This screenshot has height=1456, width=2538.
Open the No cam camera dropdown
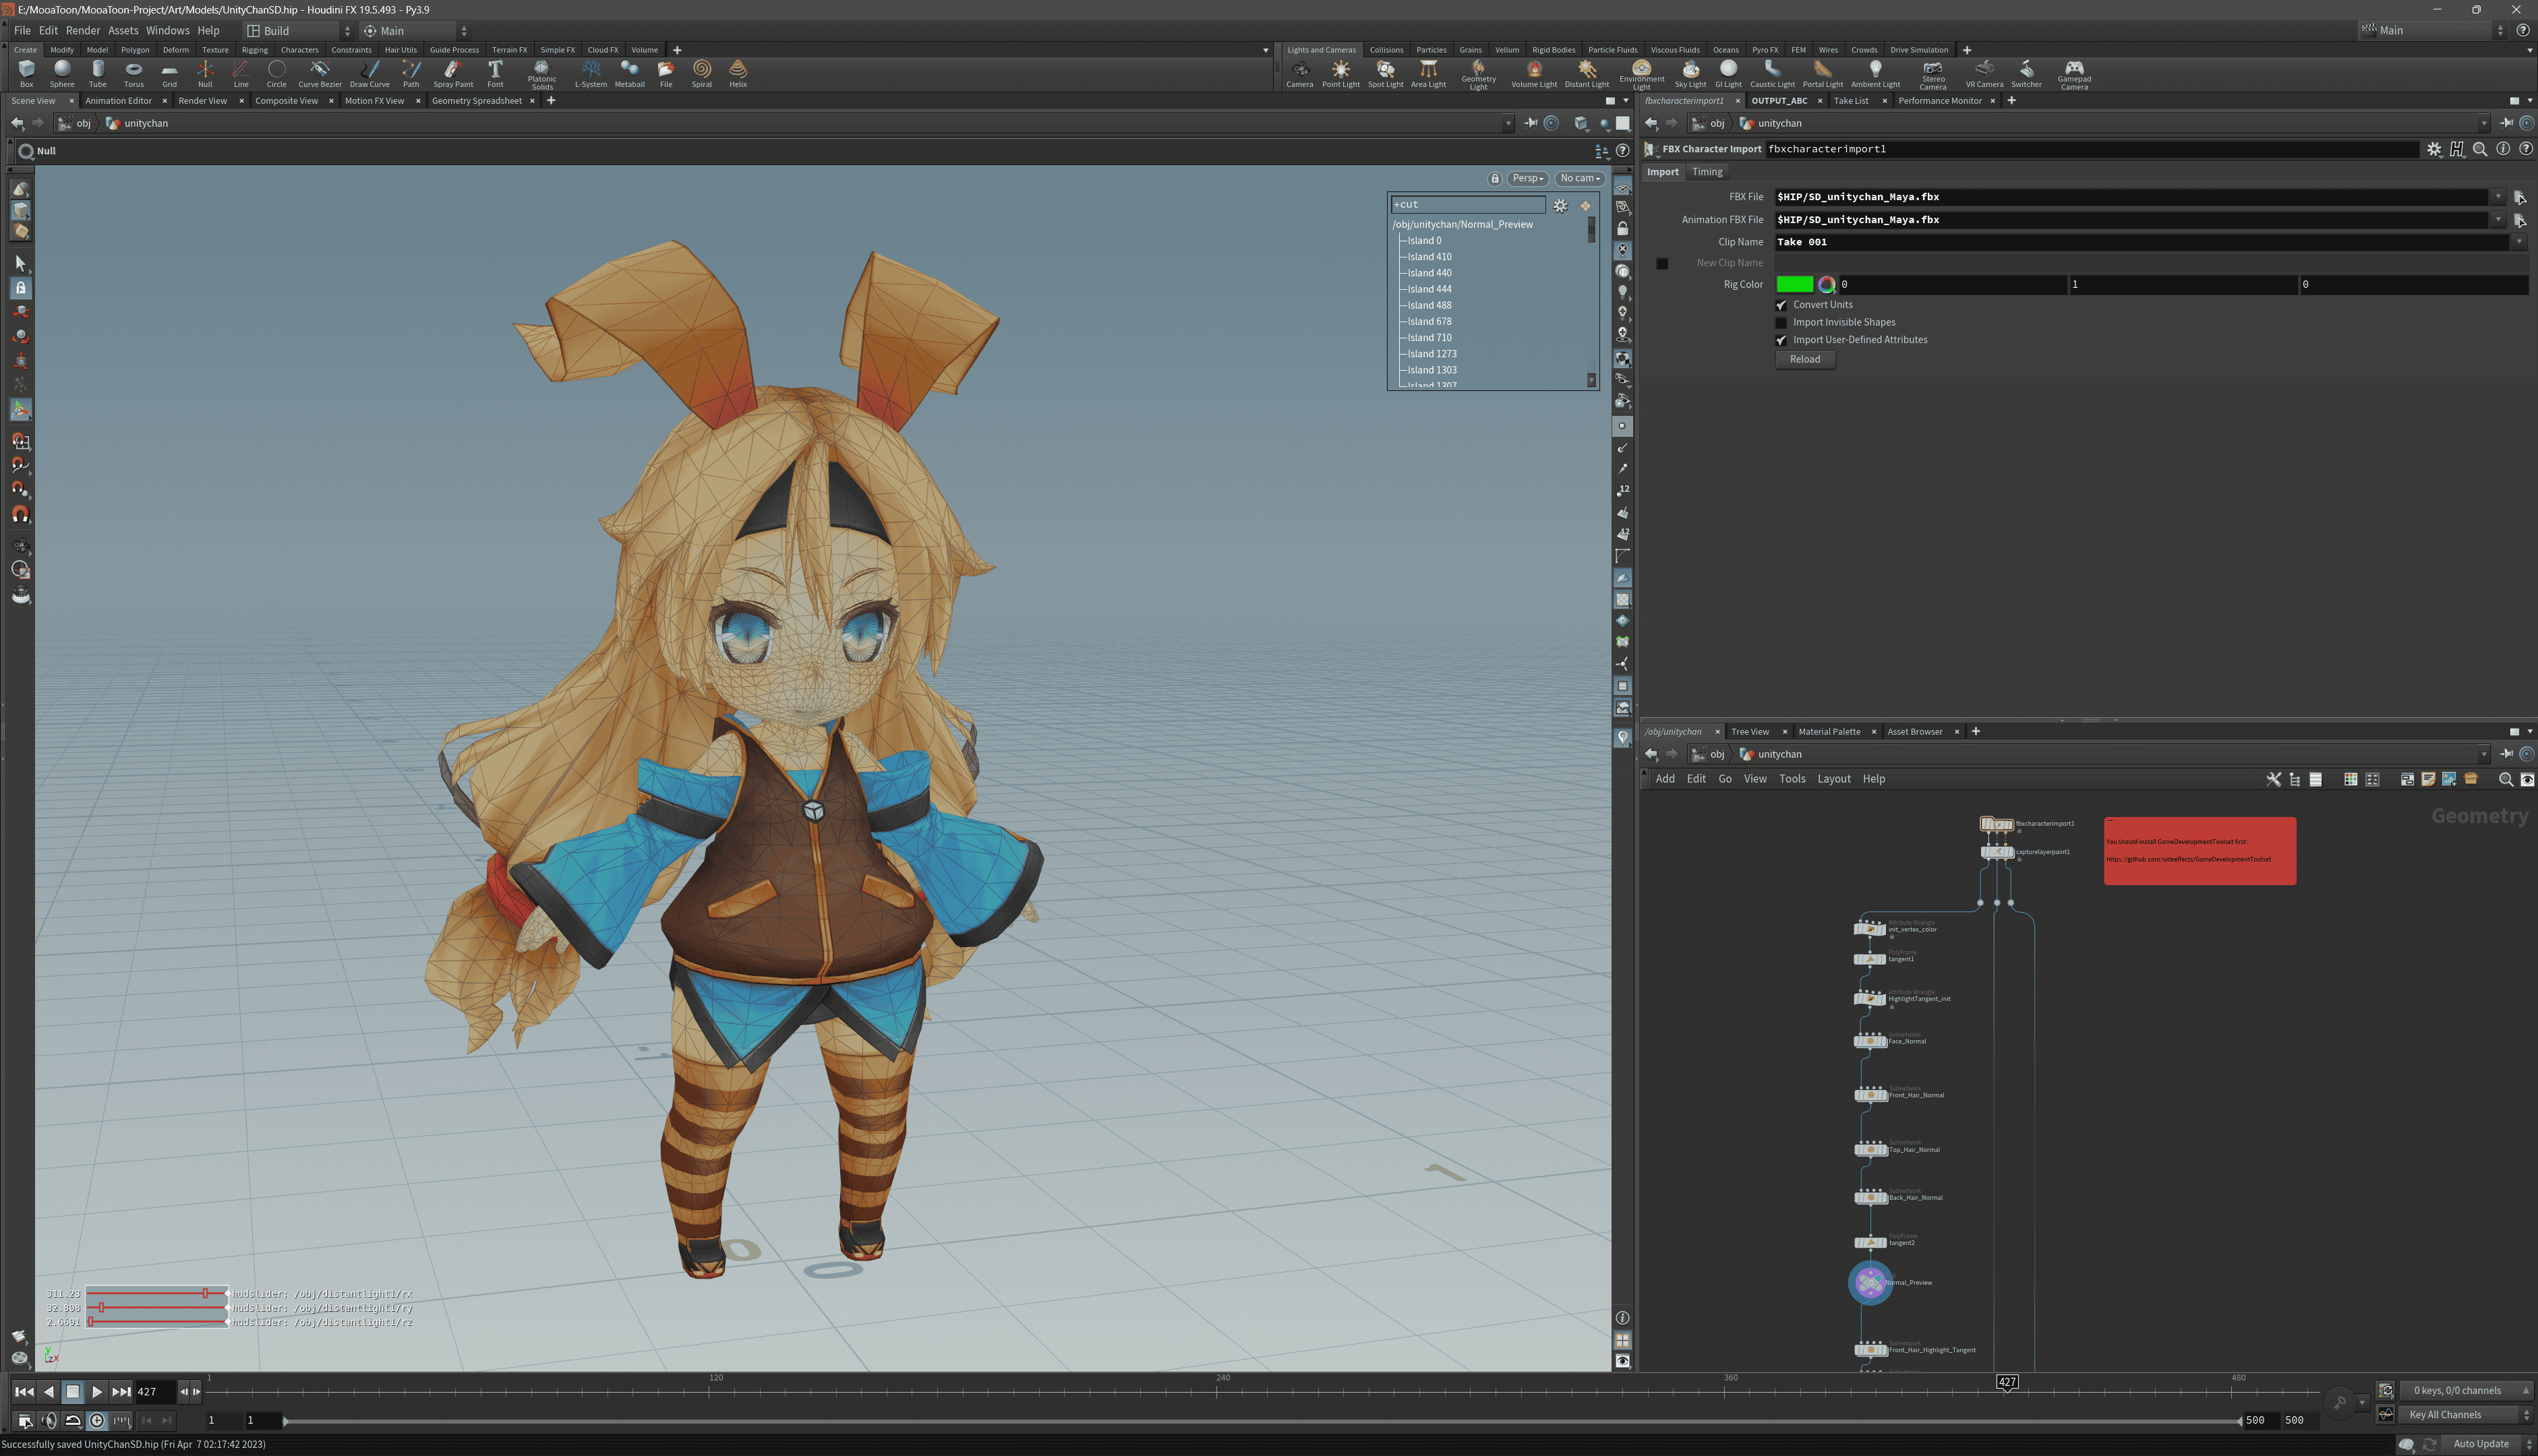[x=1579, y=178]
